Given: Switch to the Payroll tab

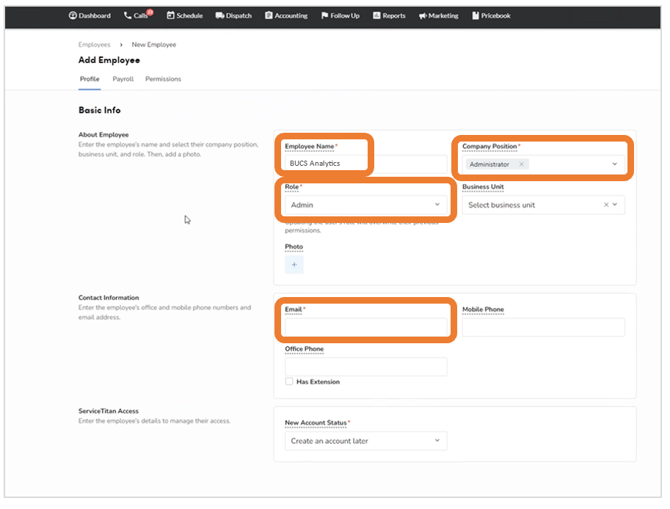Looking at the screenshot, I should point(123,78).
